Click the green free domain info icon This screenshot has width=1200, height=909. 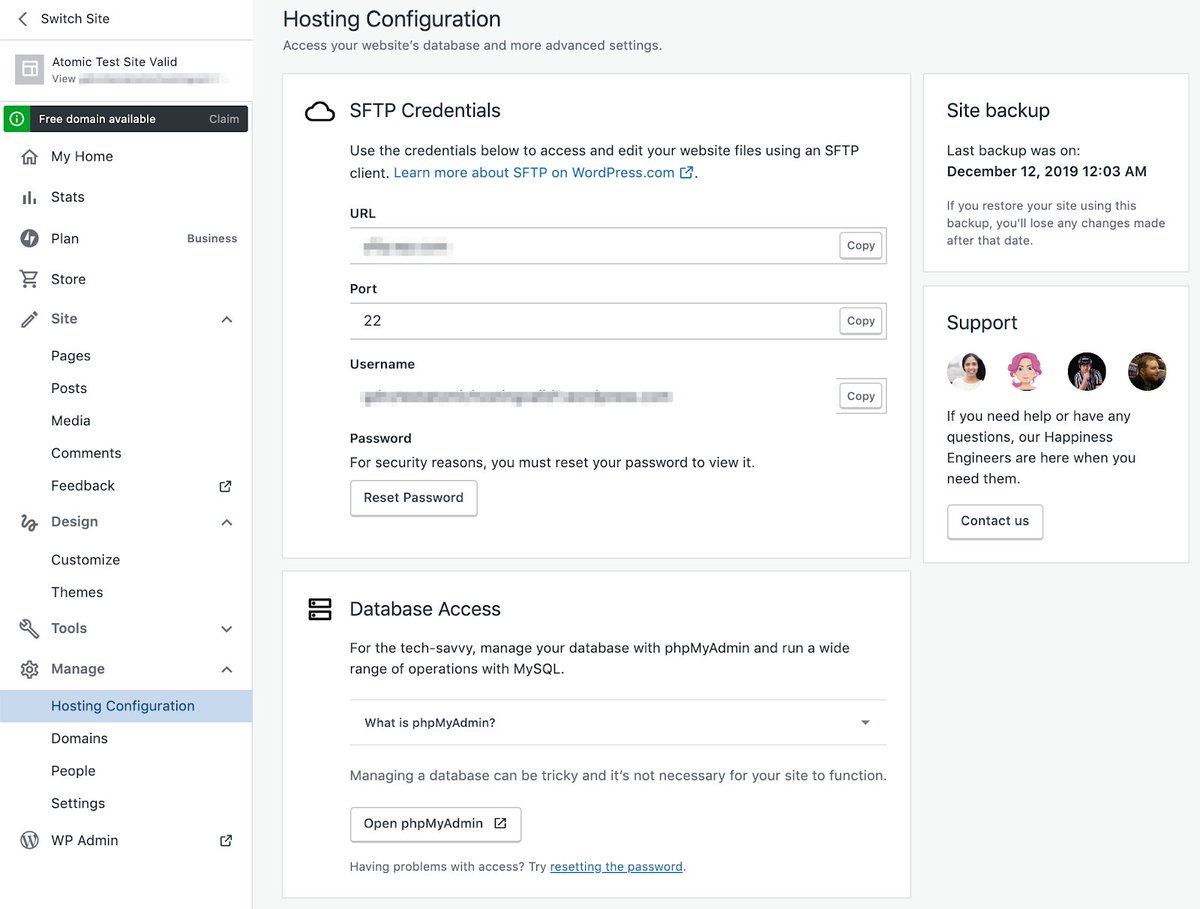[x=16, y=119]
